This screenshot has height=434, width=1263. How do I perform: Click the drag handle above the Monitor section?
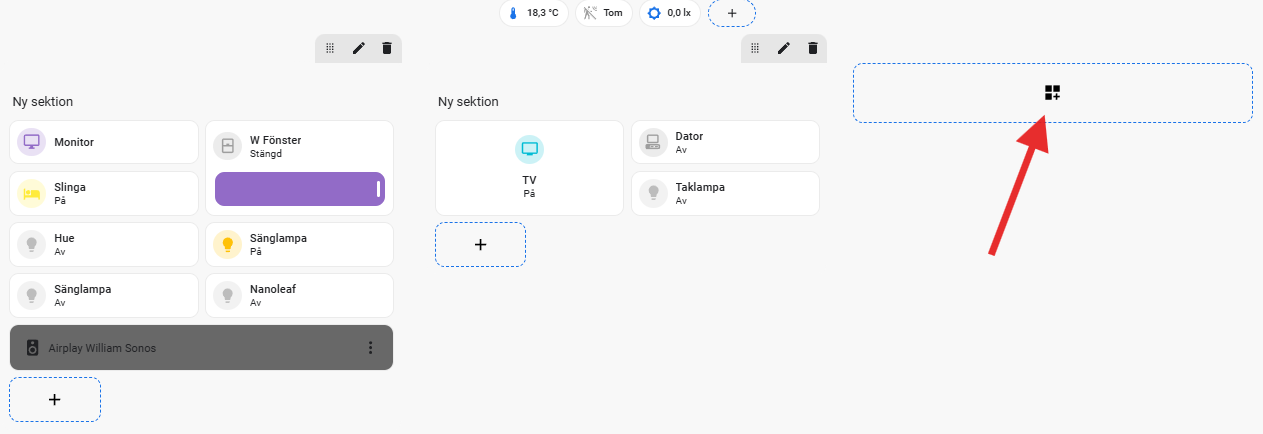tap(330, 48)
